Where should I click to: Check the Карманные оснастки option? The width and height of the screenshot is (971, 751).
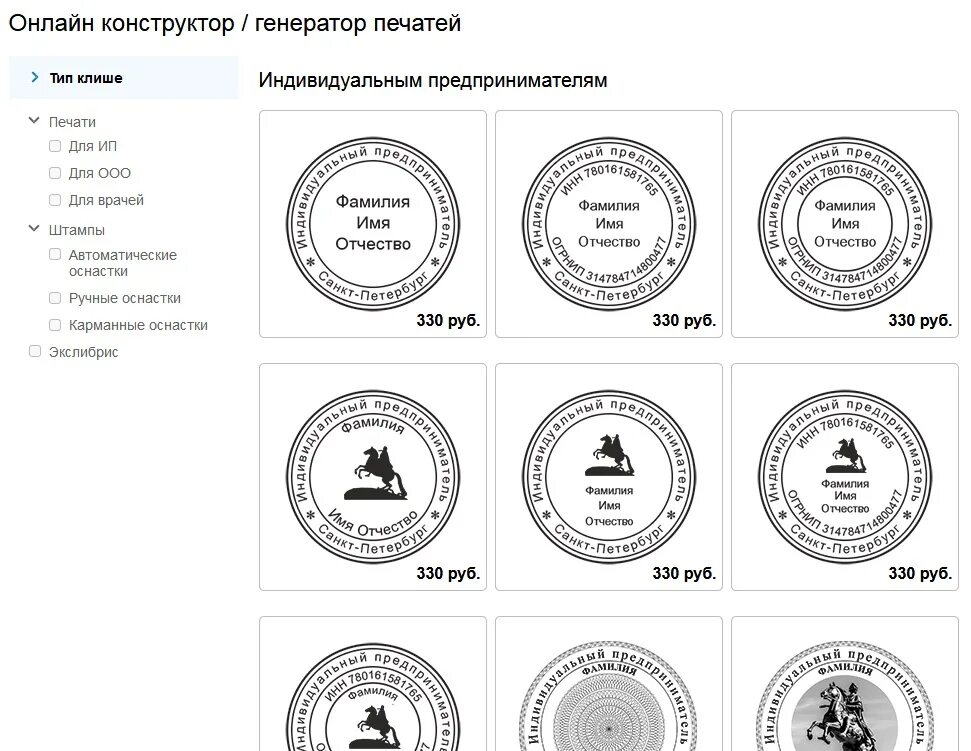pos(55,325)
